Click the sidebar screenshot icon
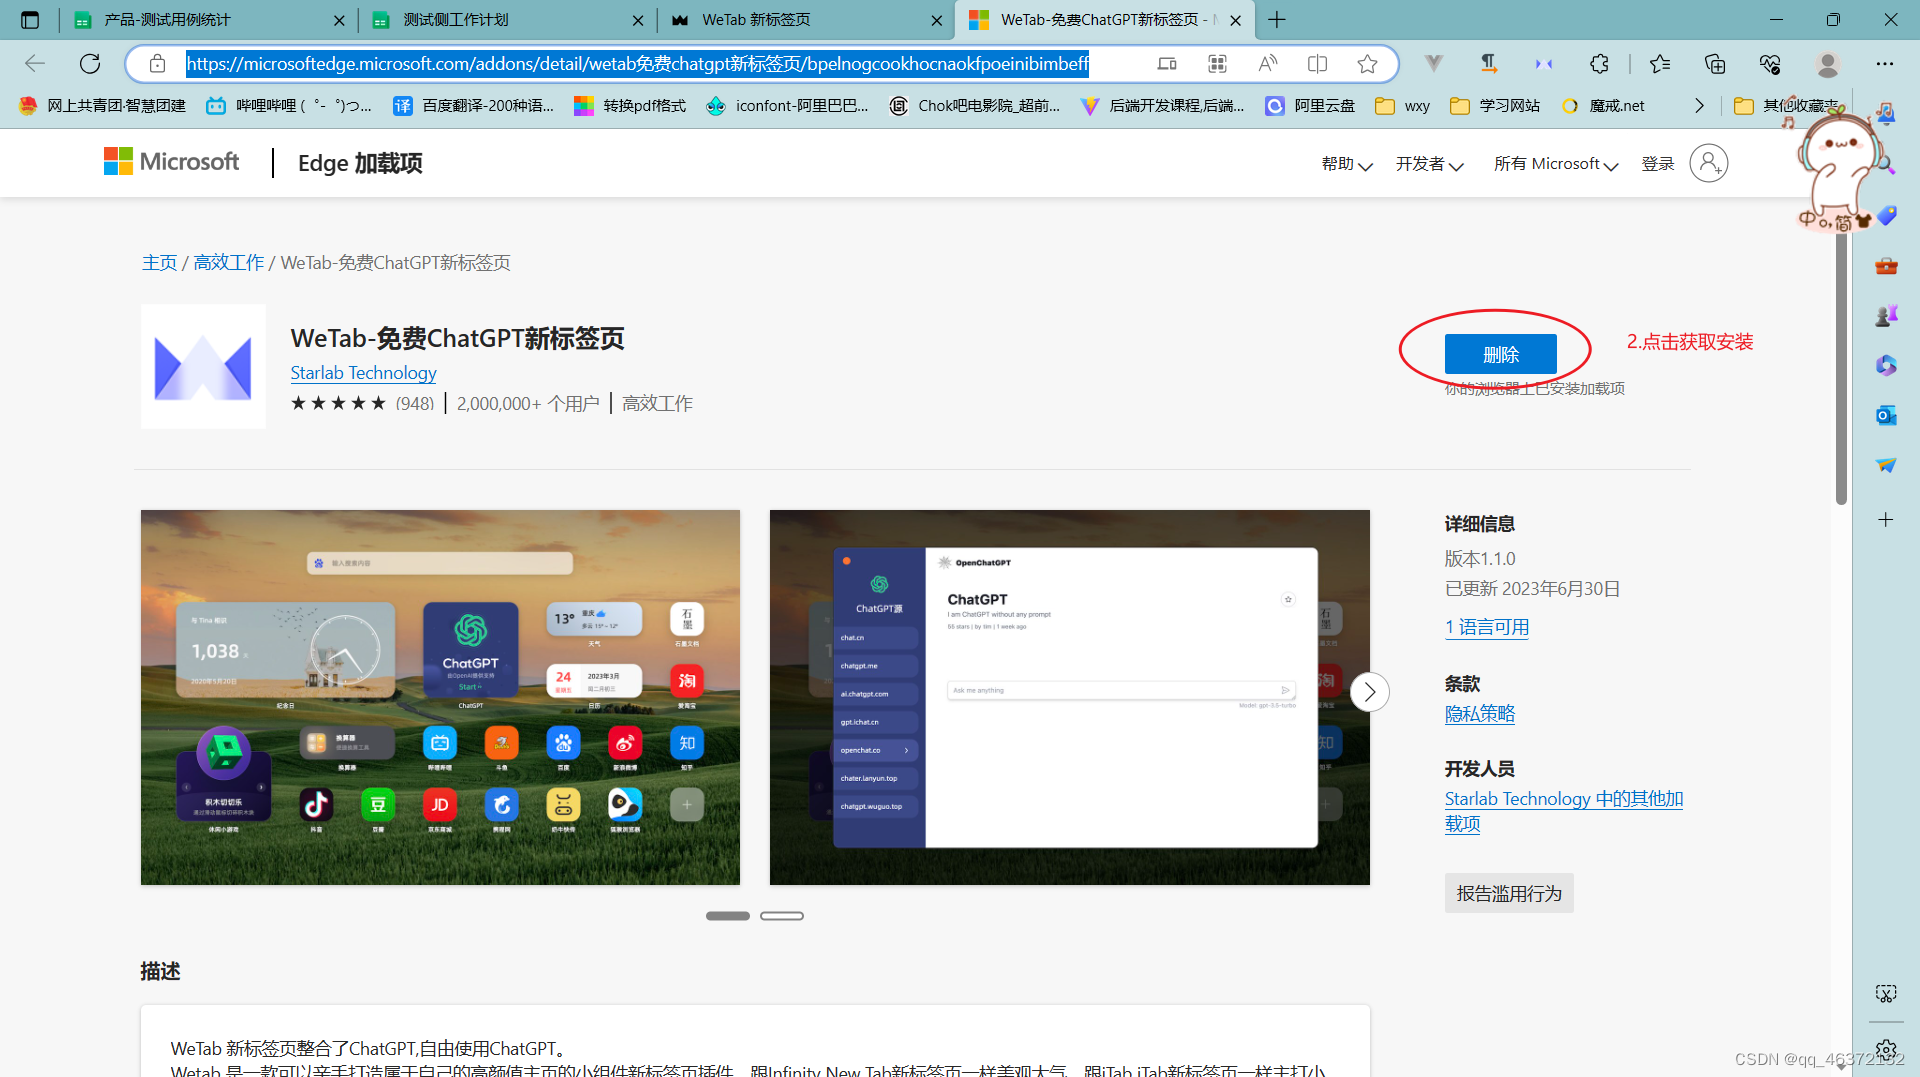This screenshot has width=1920, height=1077. 1886,993
